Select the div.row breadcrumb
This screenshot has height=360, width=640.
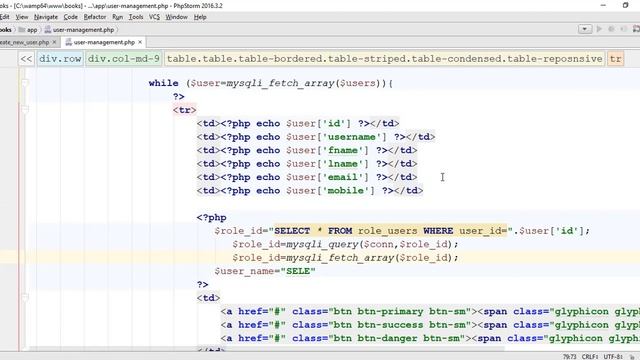(60, 59)
